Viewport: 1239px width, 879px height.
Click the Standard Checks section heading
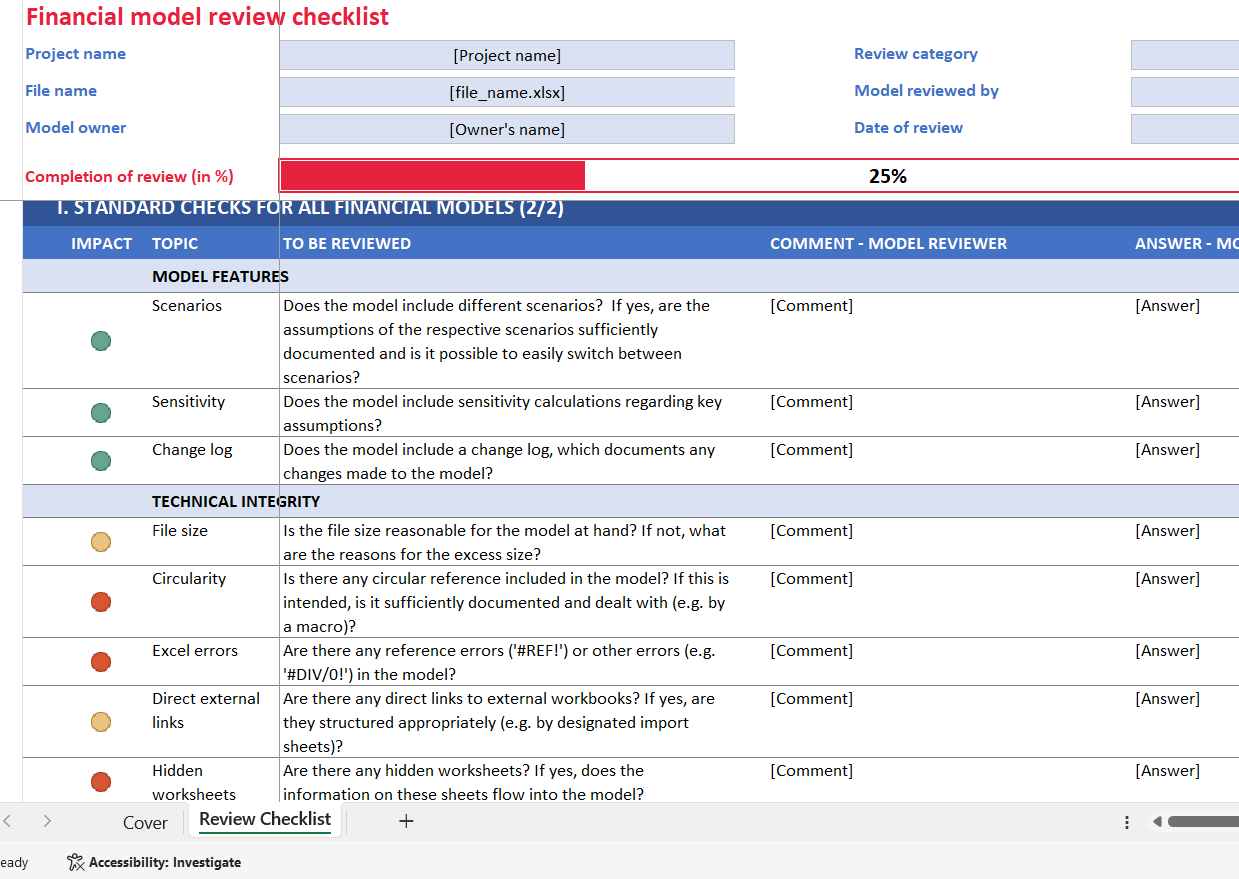click(310, 208)
